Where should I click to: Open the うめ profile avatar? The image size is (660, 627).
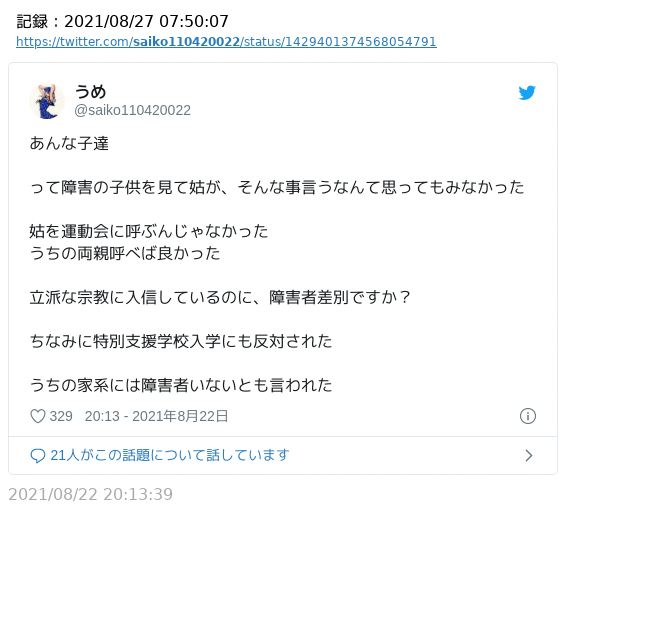coord(47,101)
